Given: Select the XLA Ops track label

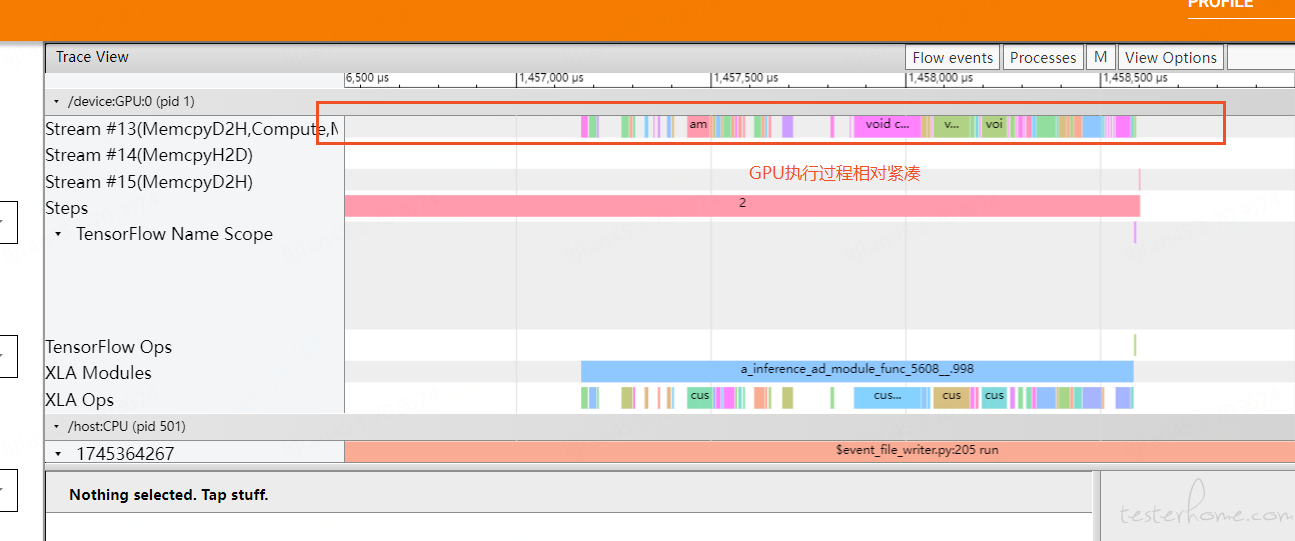Looking at the screenshot, I should (x=80, y=399).
